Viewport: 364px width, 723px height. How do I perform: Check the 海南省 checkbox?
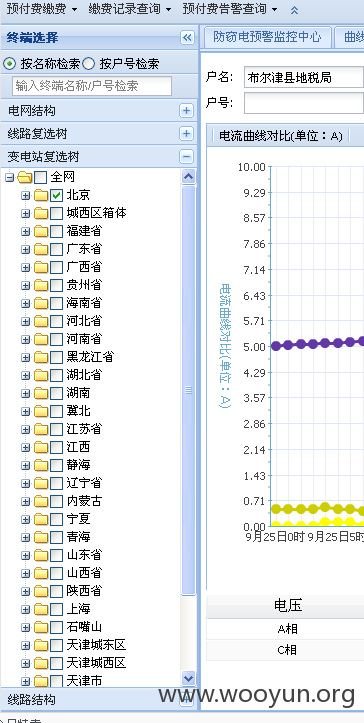coord(56,303)
